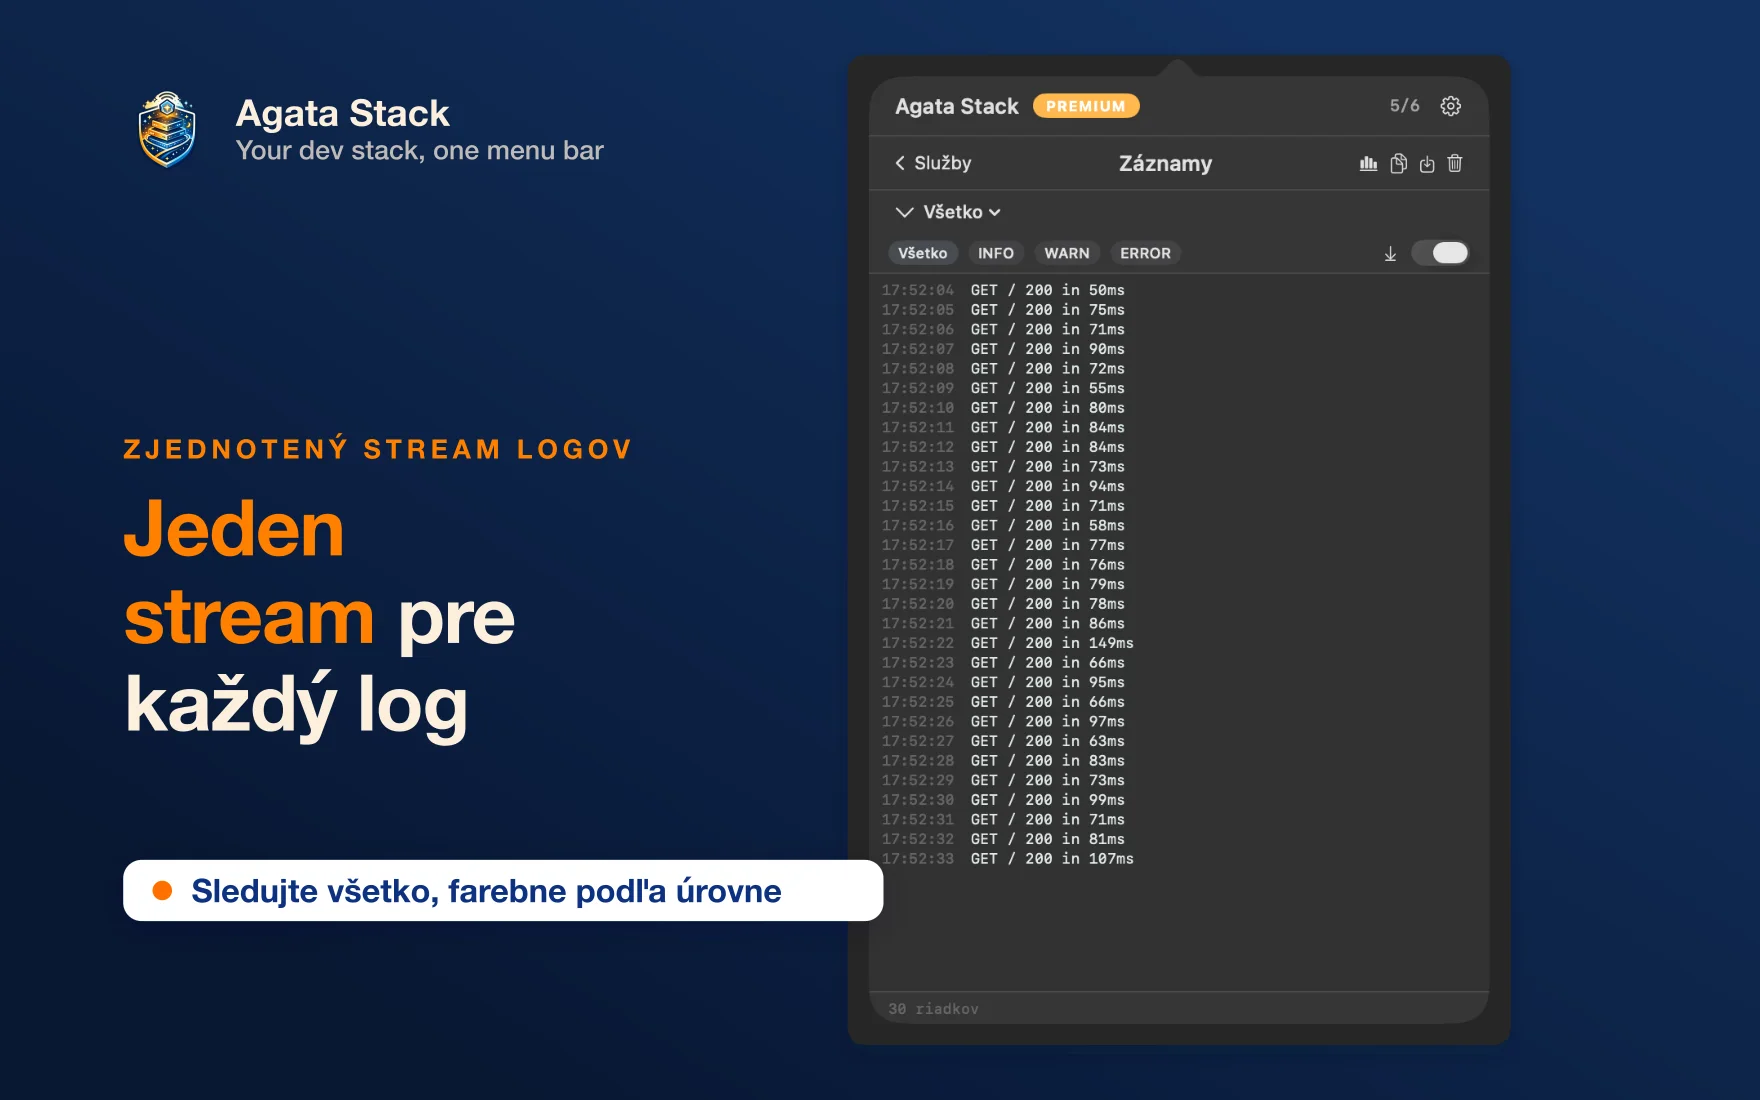1760x1100 pixels.
Task: Click the Agata Stack shield logo
Action: click(167, 130)
